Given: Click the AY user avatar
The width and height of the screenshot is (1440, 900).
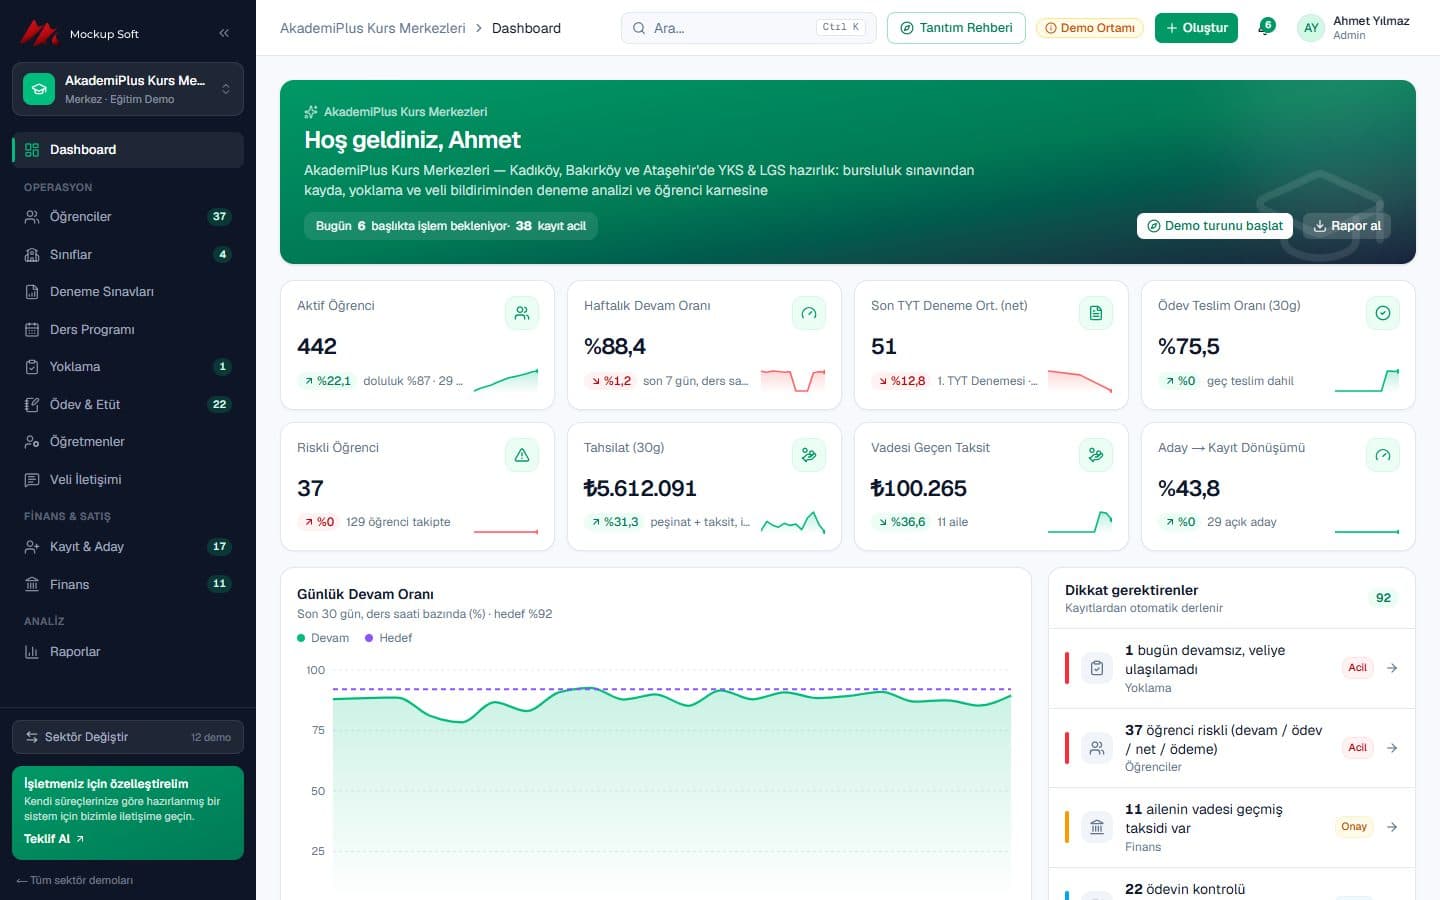Looking at the screenshot, I should pyautogui.click(x=1311, y=28).
